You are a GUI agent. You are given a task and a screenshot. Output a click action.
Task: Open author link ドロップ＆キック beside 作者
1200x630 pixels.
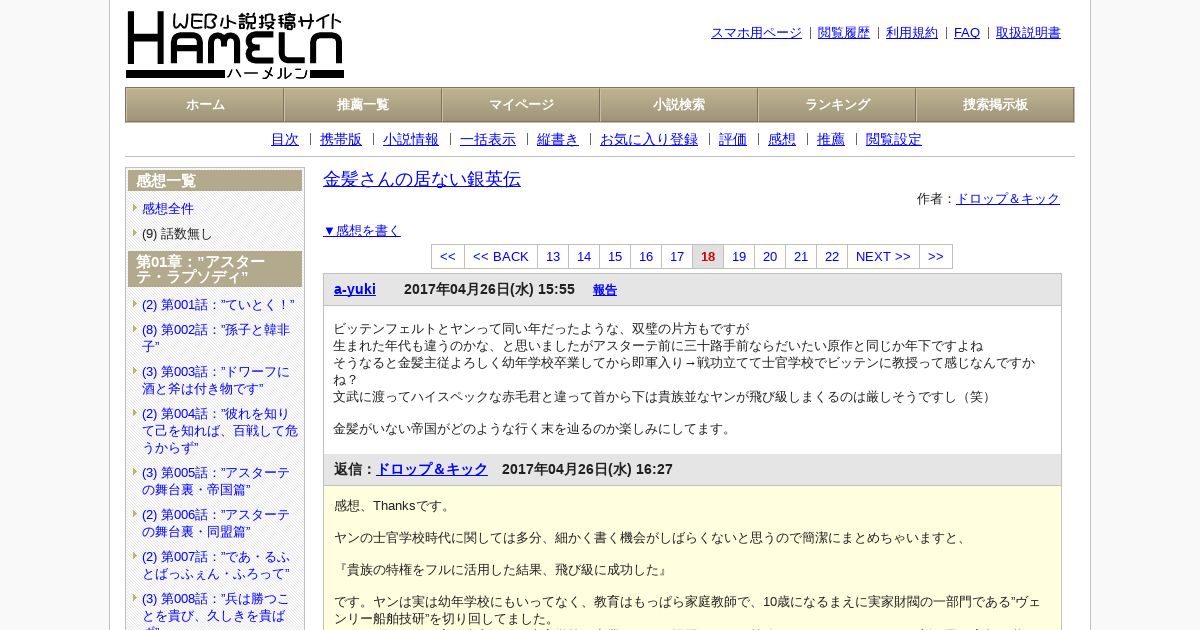(x=1008, y=199)
